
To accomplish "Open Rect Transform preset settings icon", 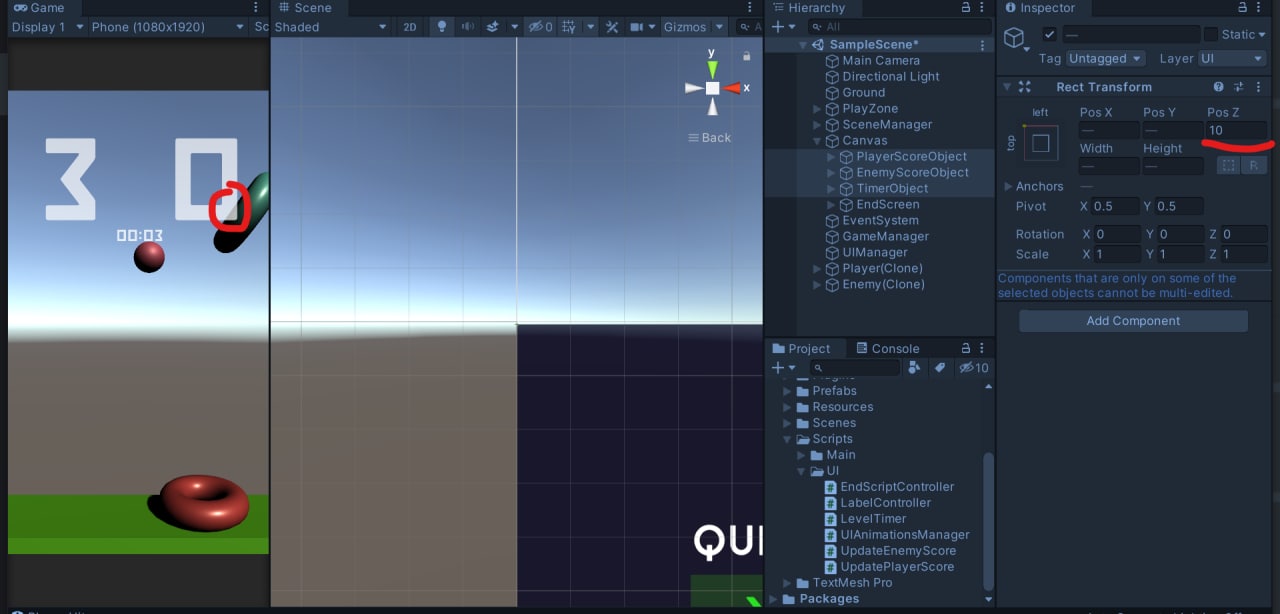I will [1239, 87].
